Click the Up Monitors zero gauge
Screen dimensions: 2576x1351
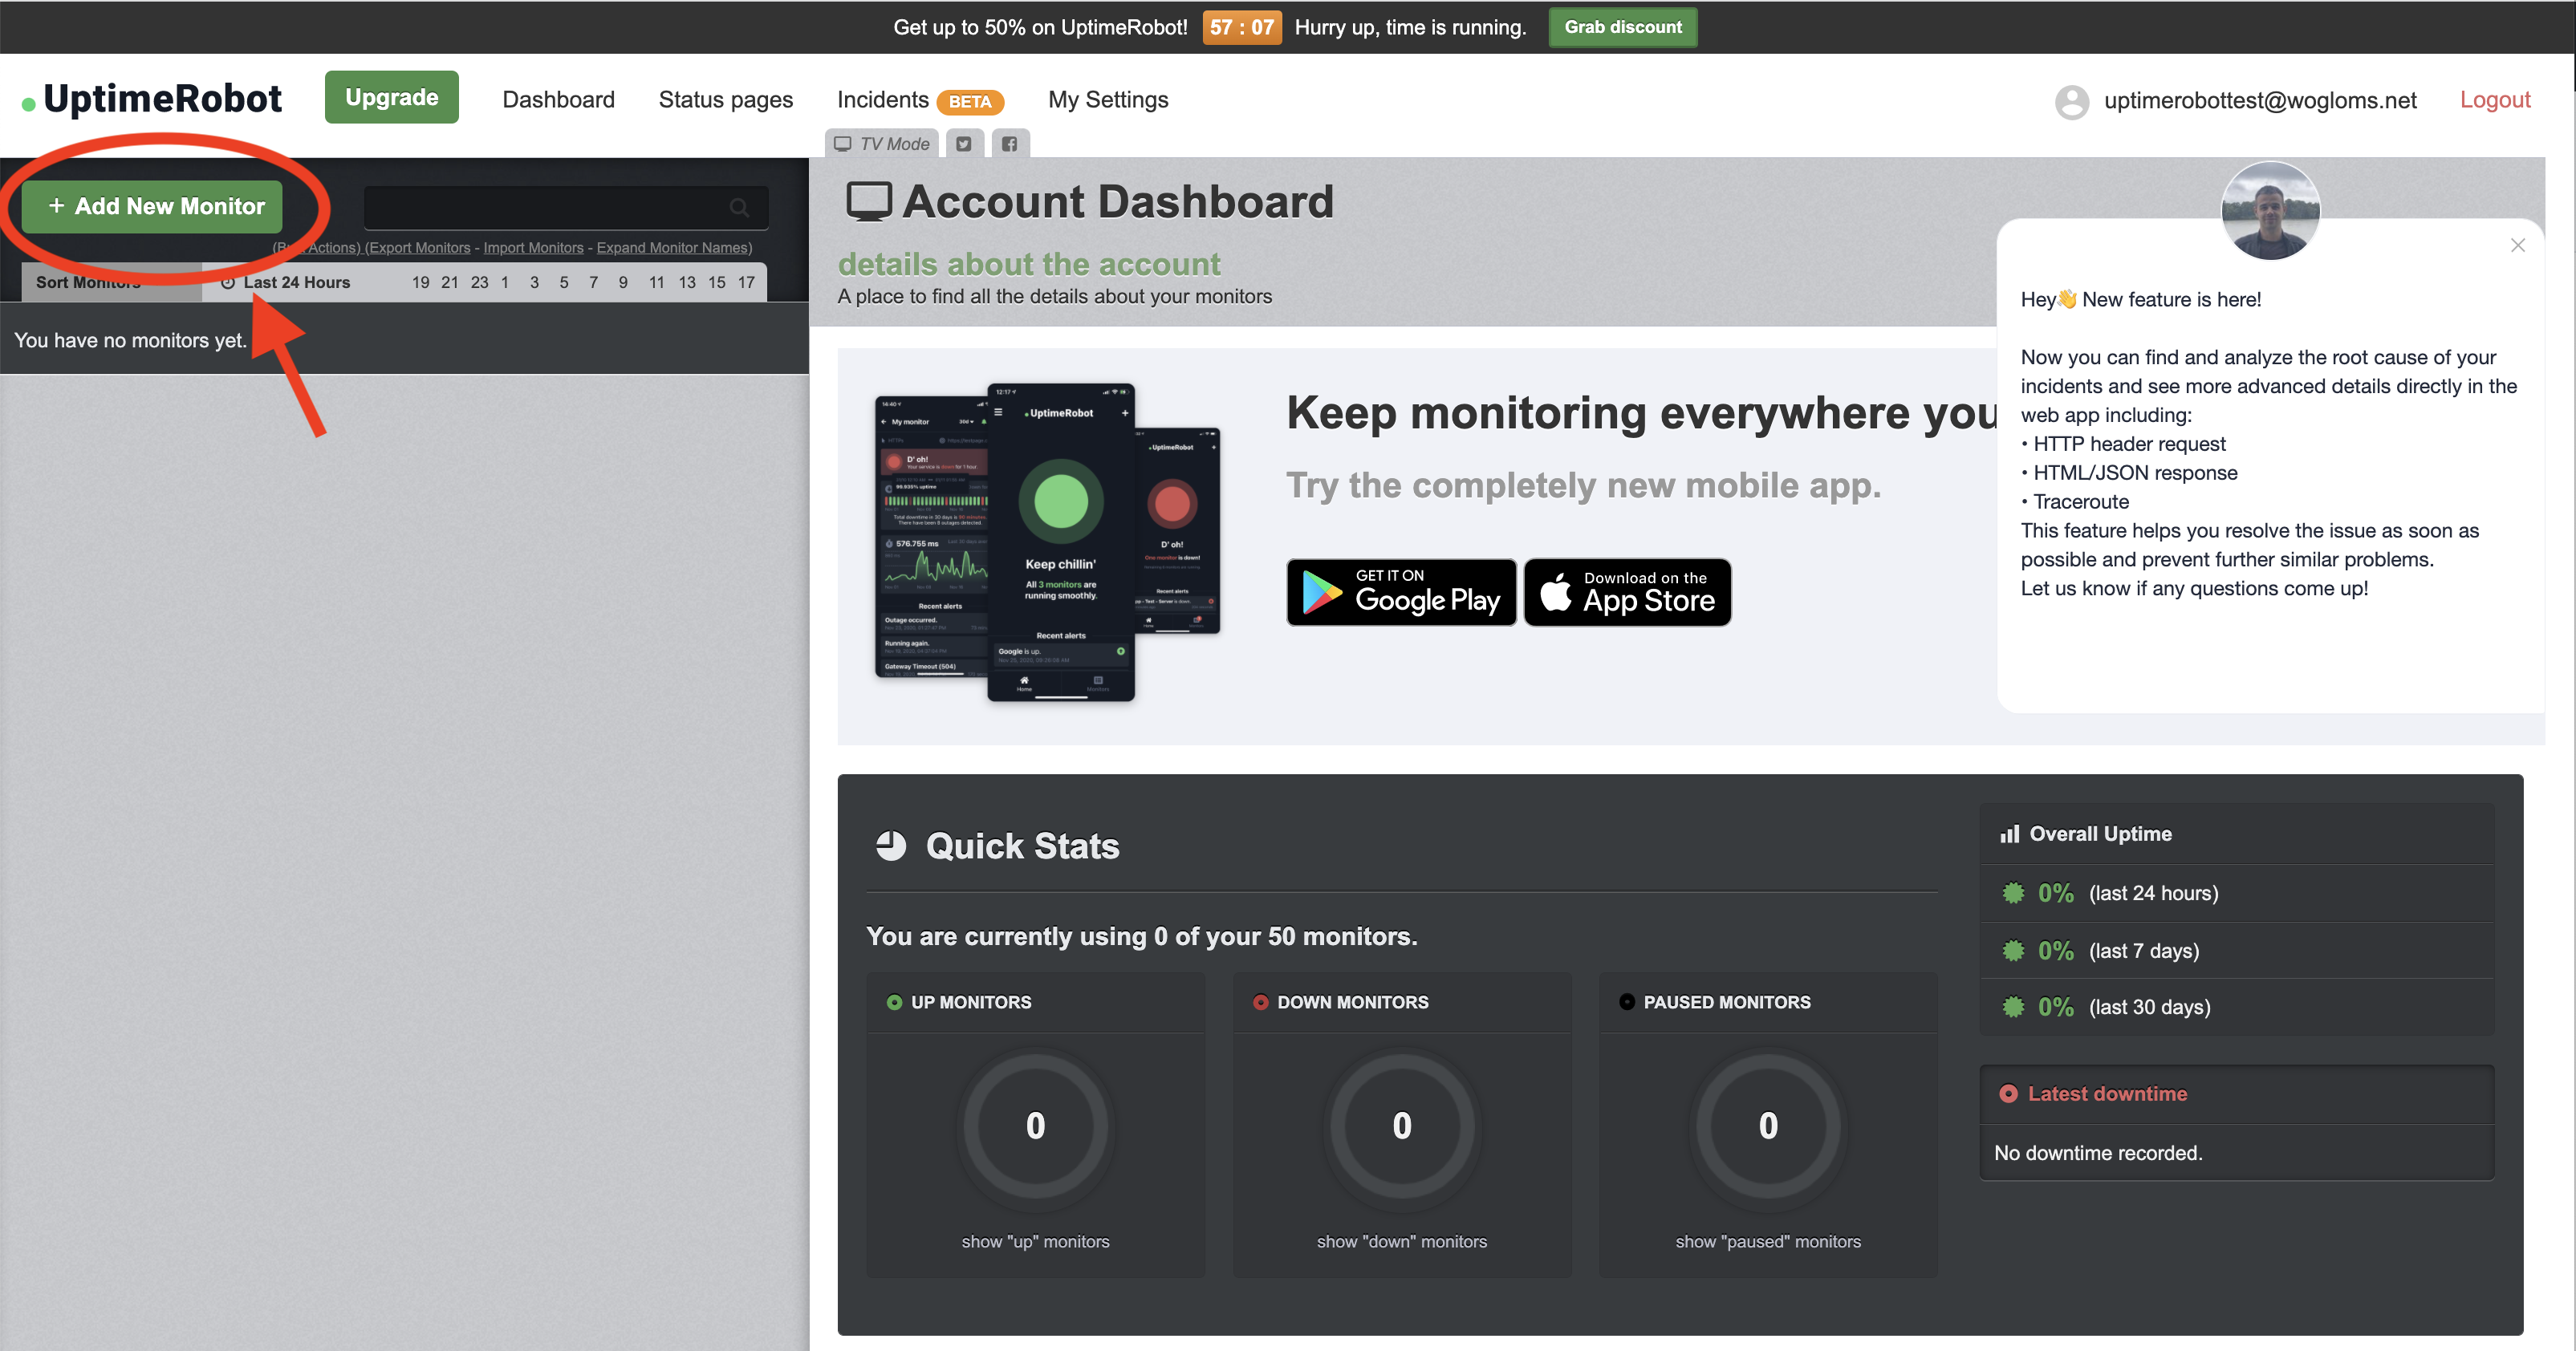point(1035,1126)
